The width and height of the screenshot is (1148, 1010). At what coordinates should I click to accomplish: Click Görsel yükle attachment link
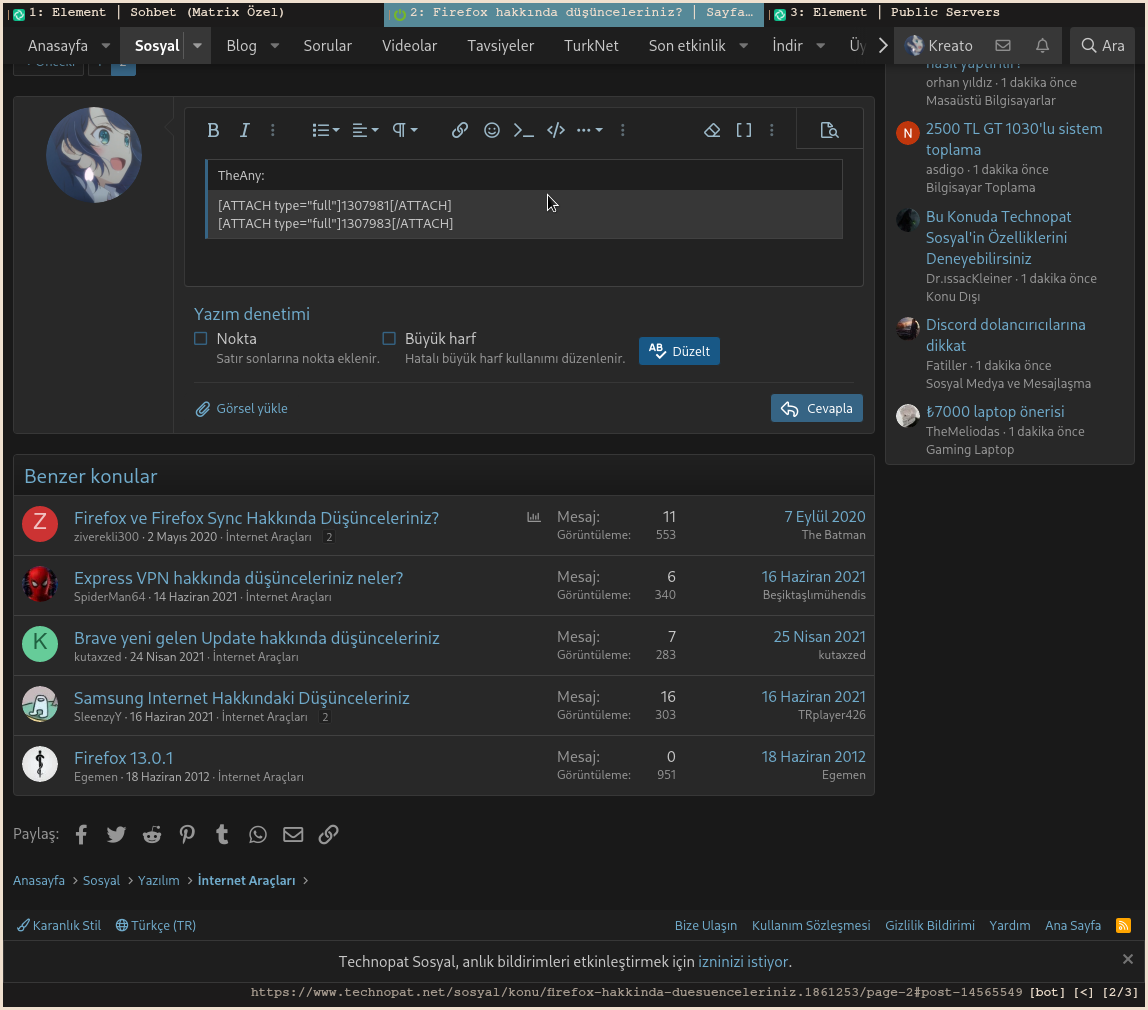tap(242, 408)
